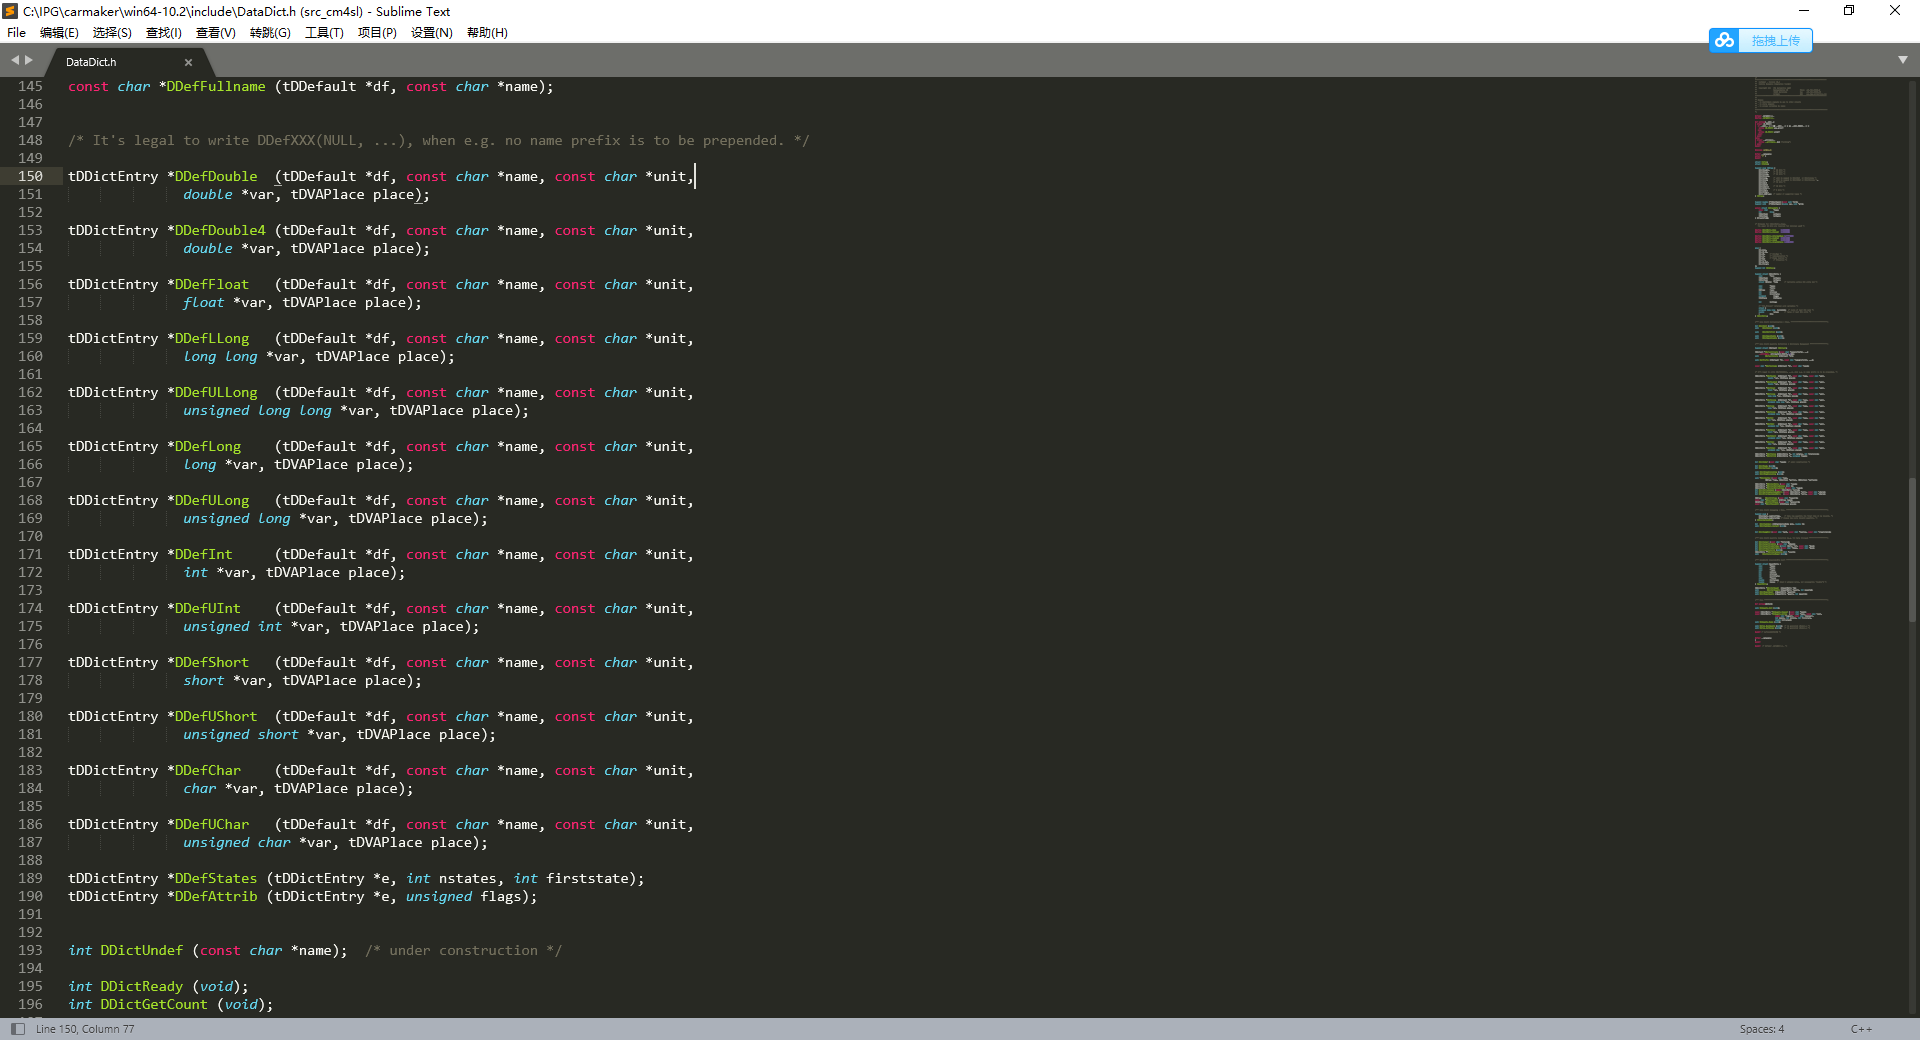Screen dimensions: 1920x1040
Task: Change indentation via Spaces: 4
Action: tap(1761, 1029)
